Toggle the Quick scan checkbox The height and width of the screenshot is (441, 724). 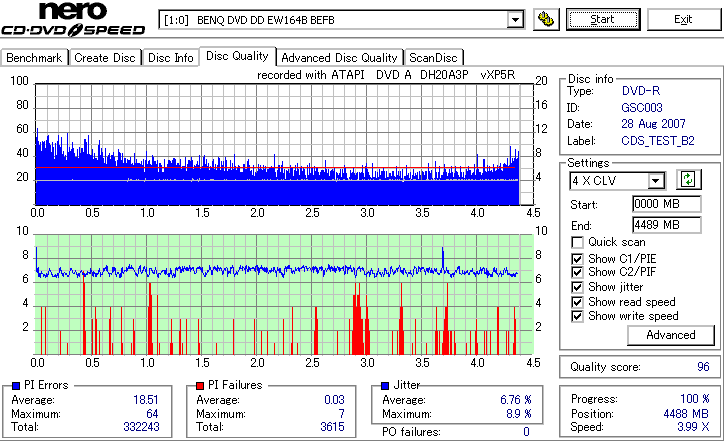(577, 242)
